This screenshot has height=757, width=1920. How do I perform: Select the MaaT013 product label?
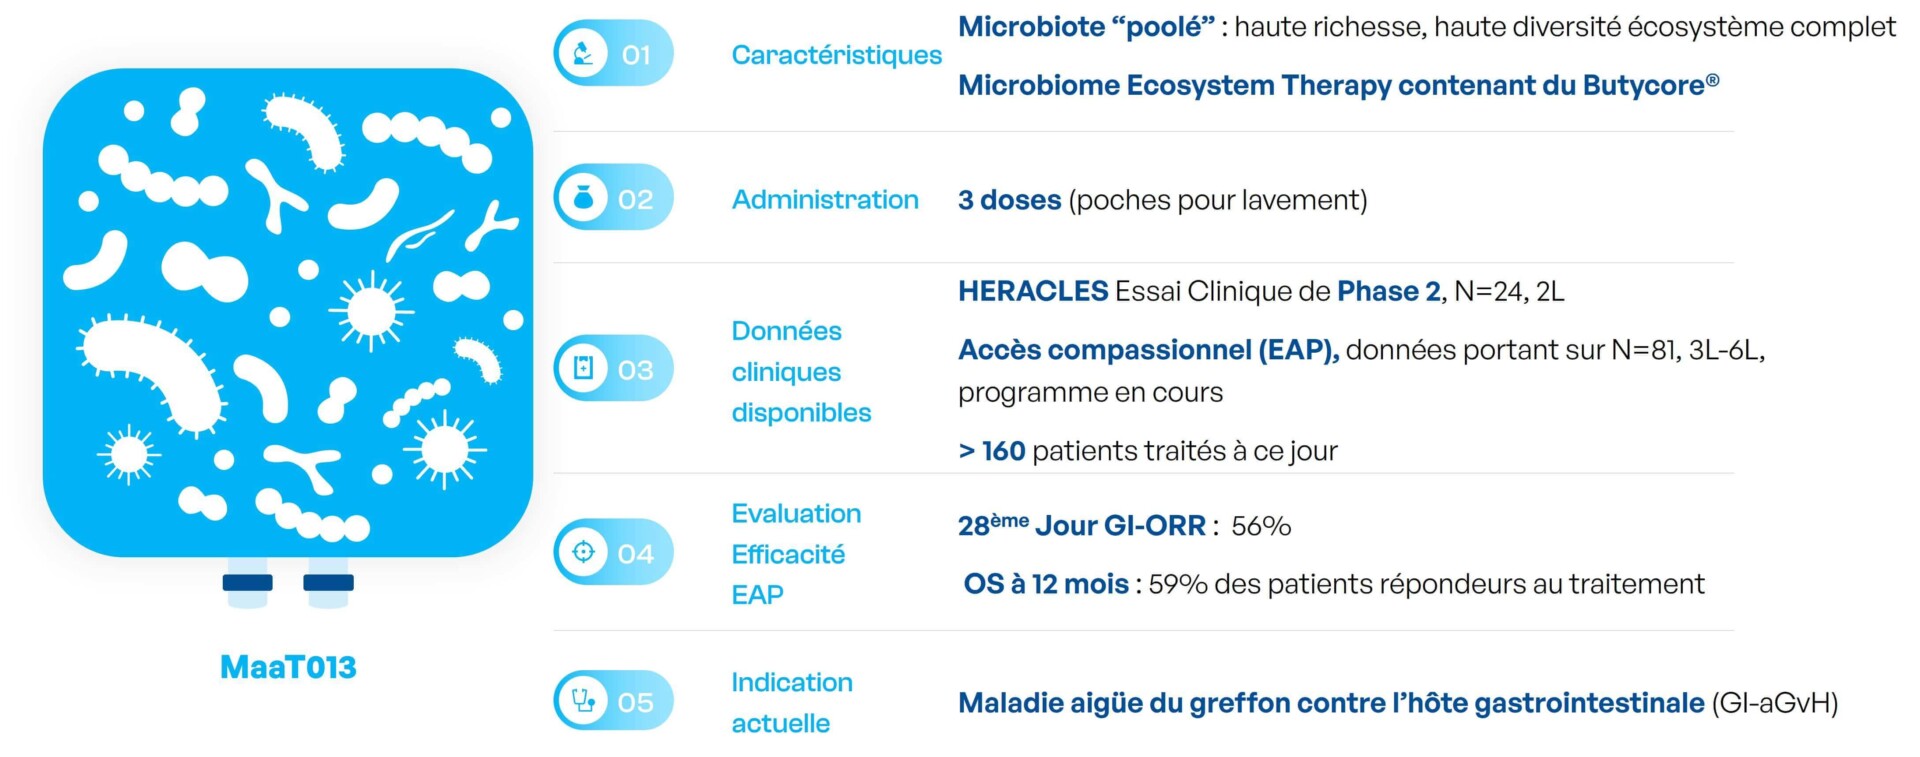pyautogui.click(x=288, y=667)
